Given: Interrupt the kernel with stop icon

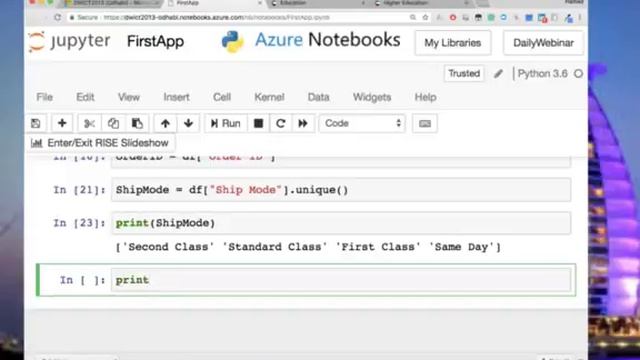Looking at the screenshot, I should point(258,123).
